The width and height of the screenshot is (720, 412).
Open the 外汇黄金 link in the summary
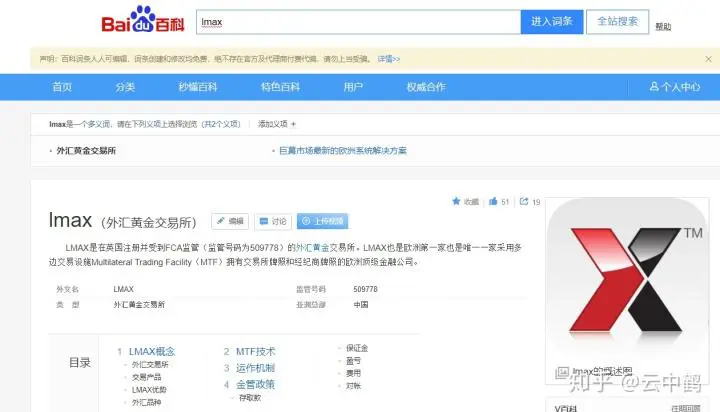[x=313, y=248]
